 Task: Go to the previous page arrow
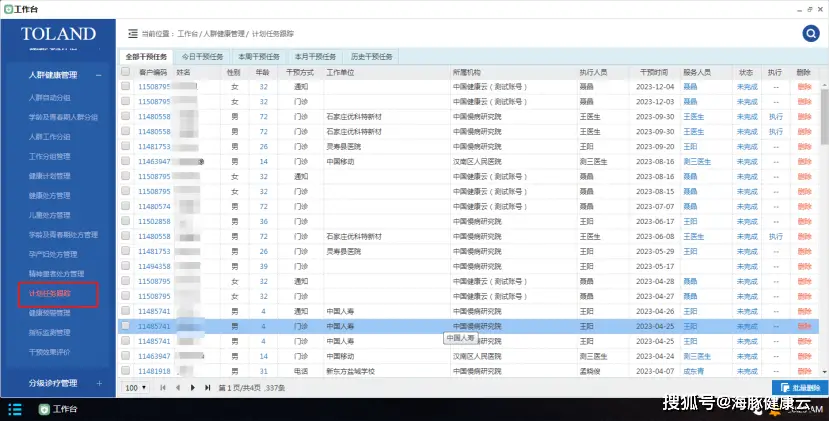178,388
